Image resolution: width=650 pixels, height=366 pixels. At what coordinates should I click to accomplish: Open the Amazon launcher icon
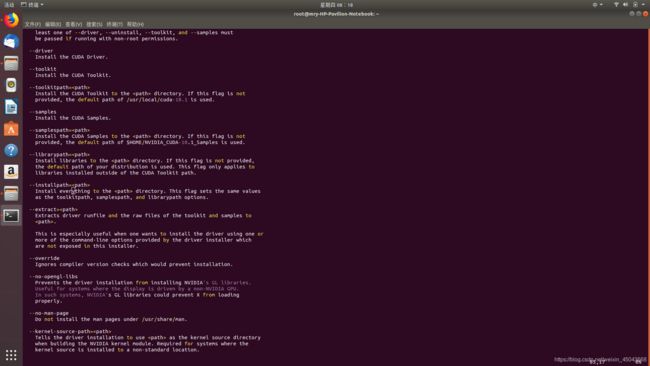11,172
